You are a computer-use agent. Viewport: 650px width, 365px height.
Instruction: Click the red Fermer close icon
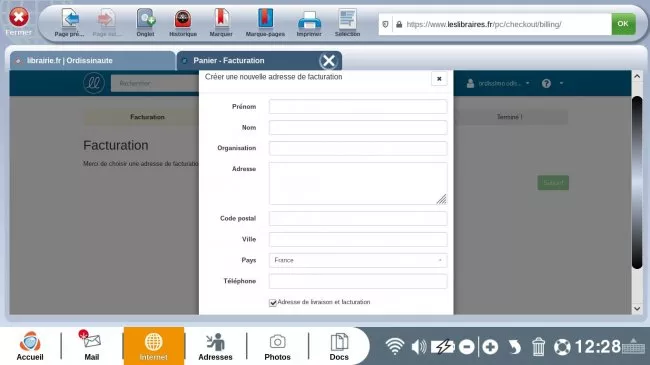(x=19, y=17)
